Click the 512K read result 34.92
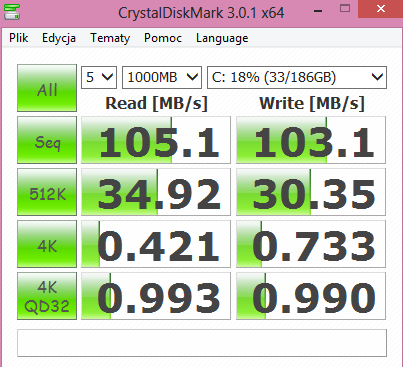403x367 pixels. pyautogui.click(x=156, y=192)
